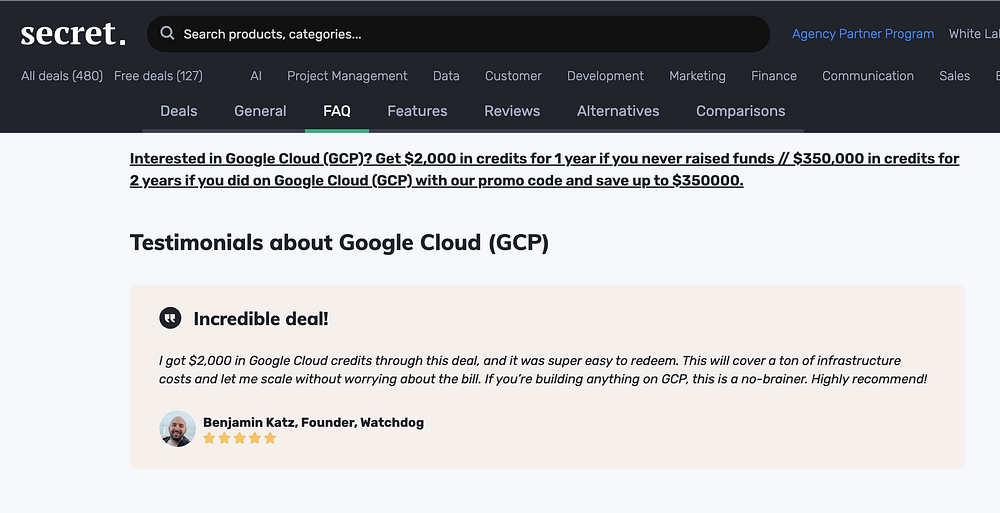Click the search magnifier icon
The image size is (1000, 513).
pyautogui.click(x=167, y=34)
